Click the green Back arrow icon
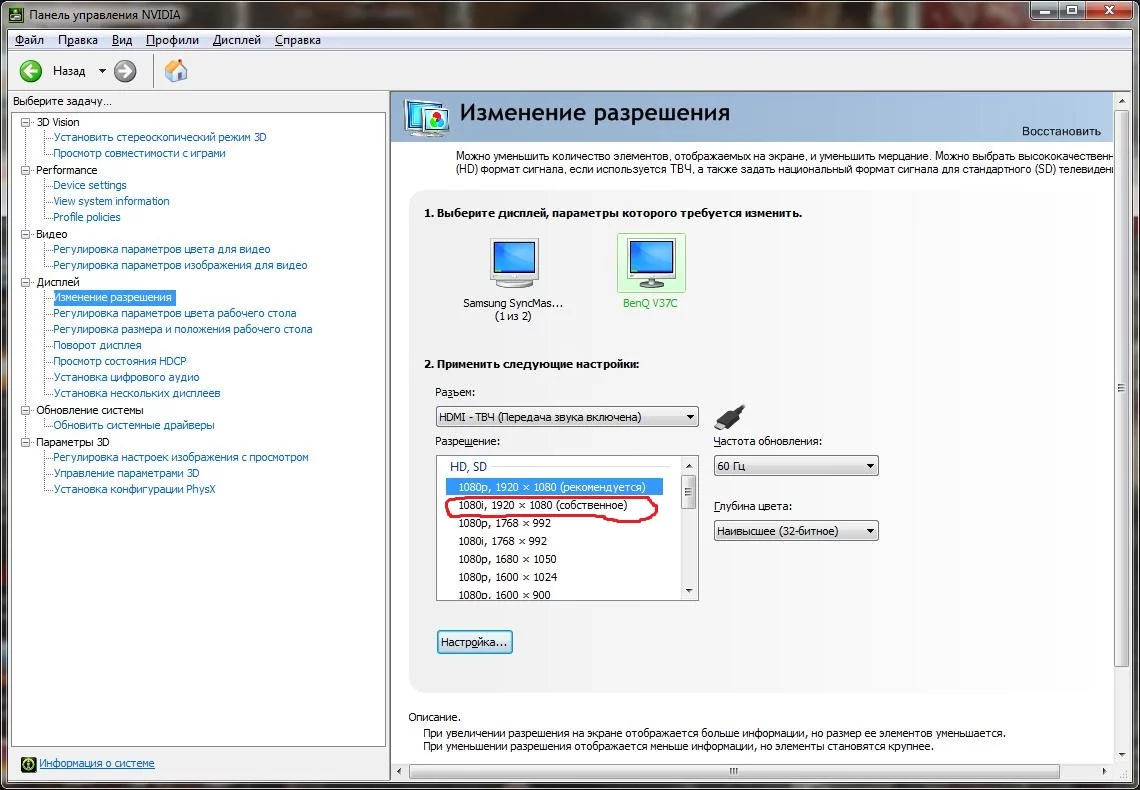Viewport: 1140px width, 790px height. (x=31, y=70)
